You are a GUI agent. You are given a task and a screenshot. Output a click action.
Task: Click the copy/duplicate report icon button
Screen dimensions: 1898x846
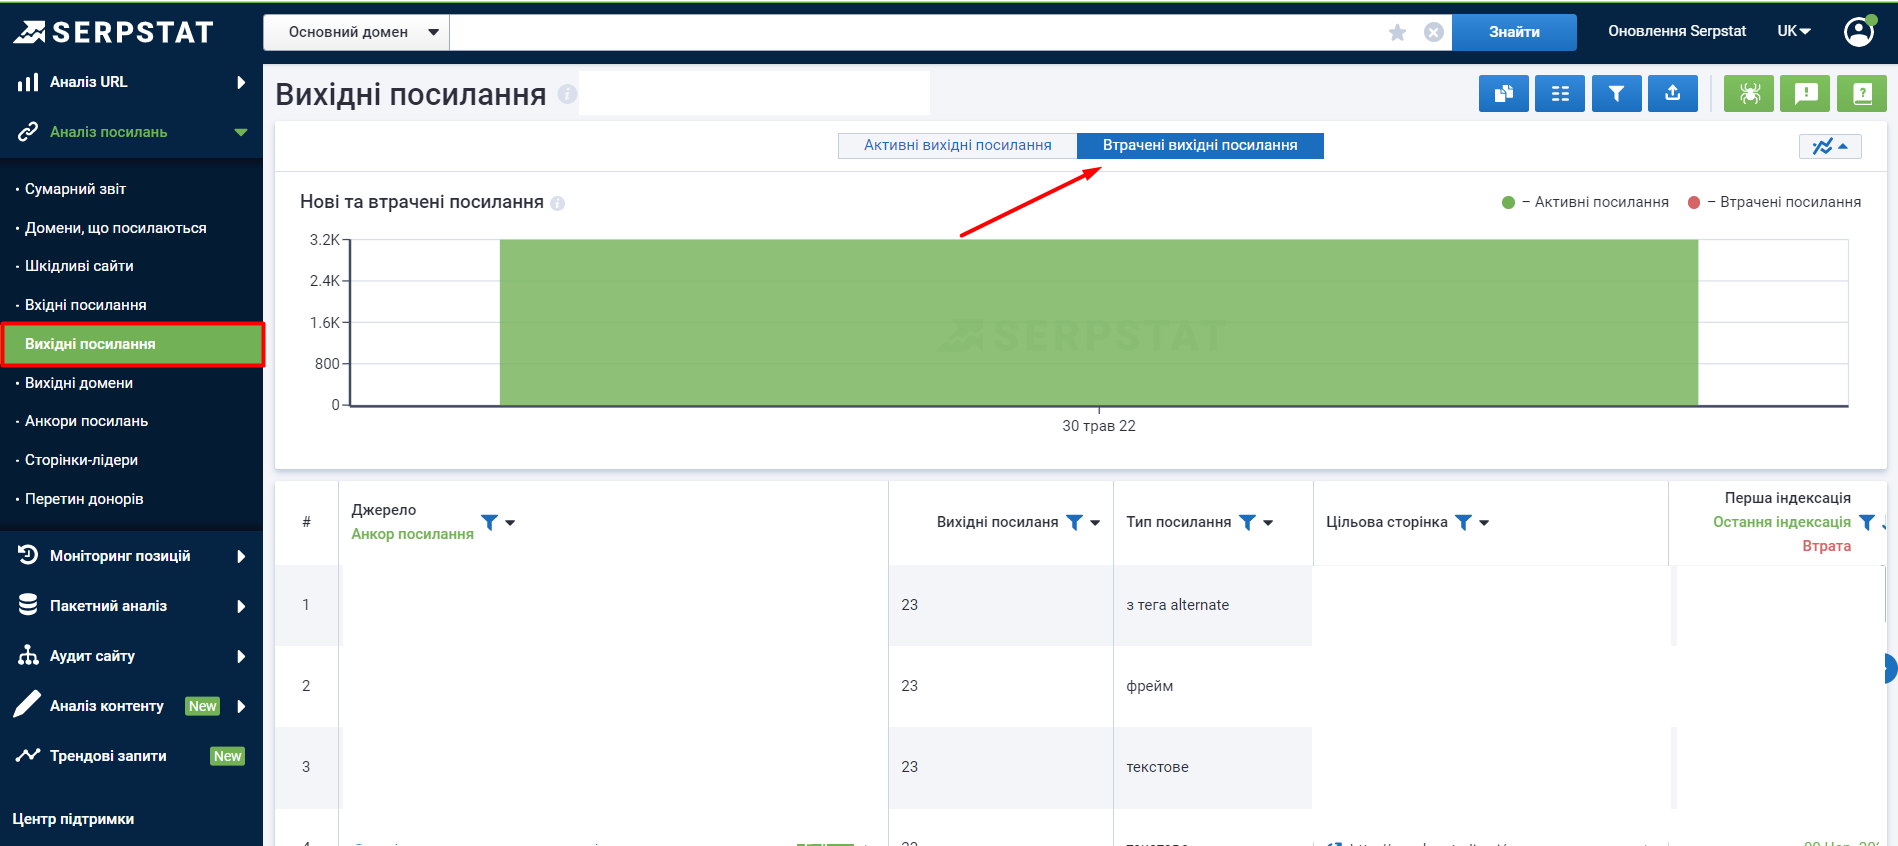(1503, 94)
